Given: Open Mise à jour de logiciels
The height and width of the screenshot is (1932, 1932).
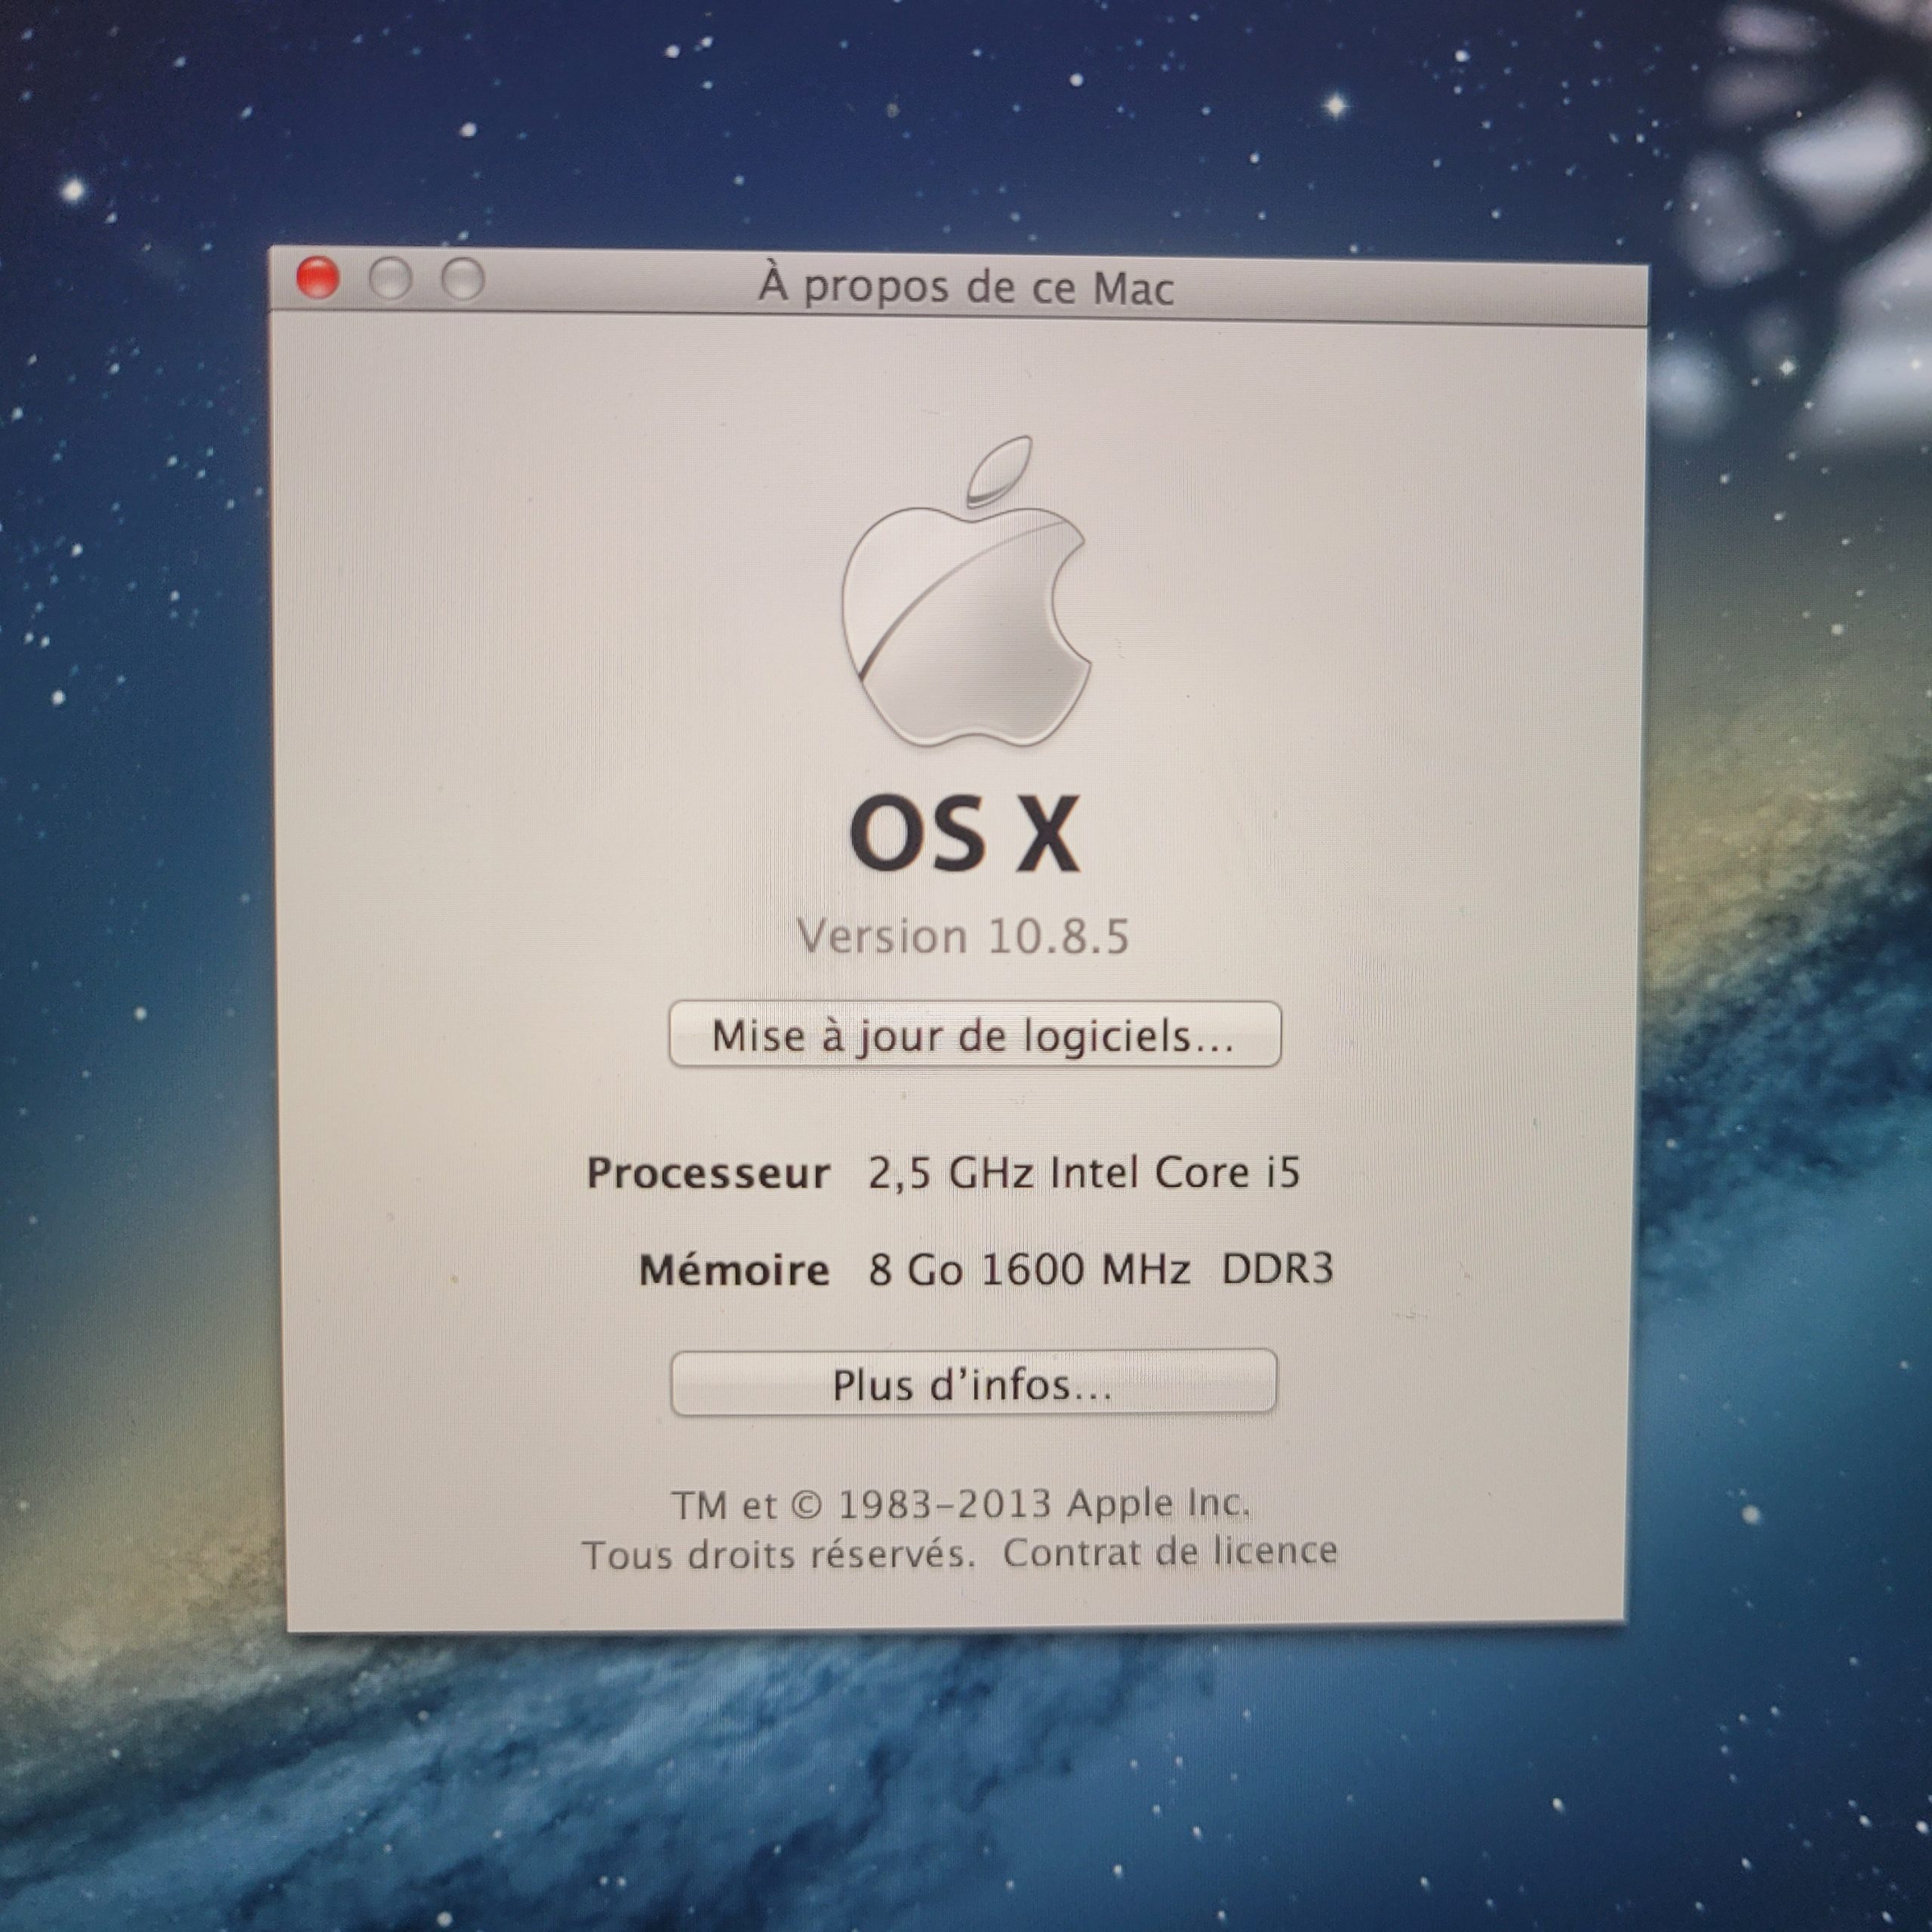Looking at the screenshot, I should click(974, 1035).
